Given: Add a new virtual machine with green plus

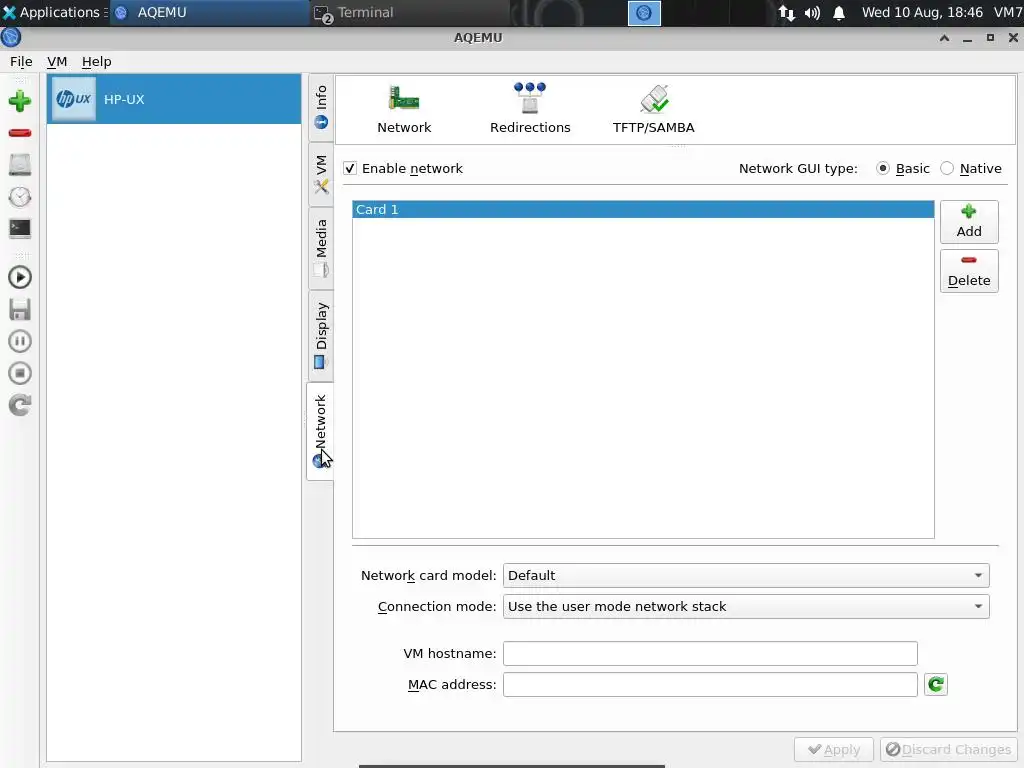Looking at the screenshot, I should coord(20,101).
